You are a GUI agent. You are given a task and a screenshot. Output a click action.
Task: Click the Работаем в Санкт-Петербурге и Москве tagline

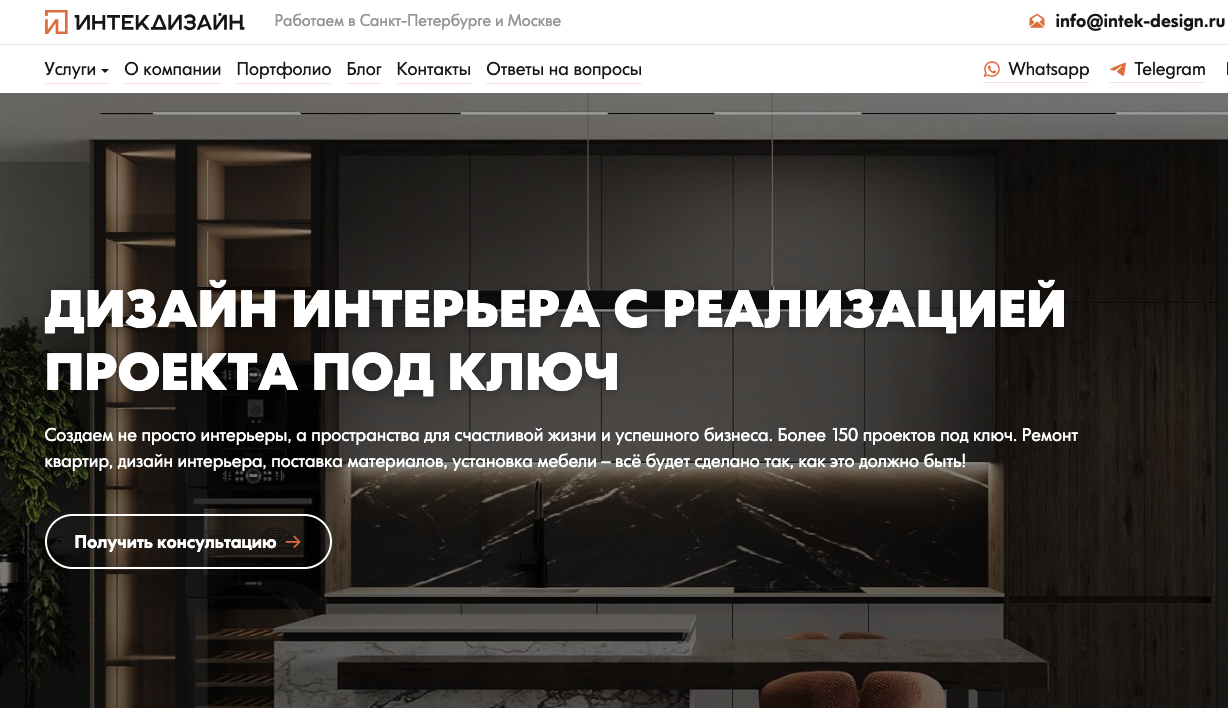point(417,21)
